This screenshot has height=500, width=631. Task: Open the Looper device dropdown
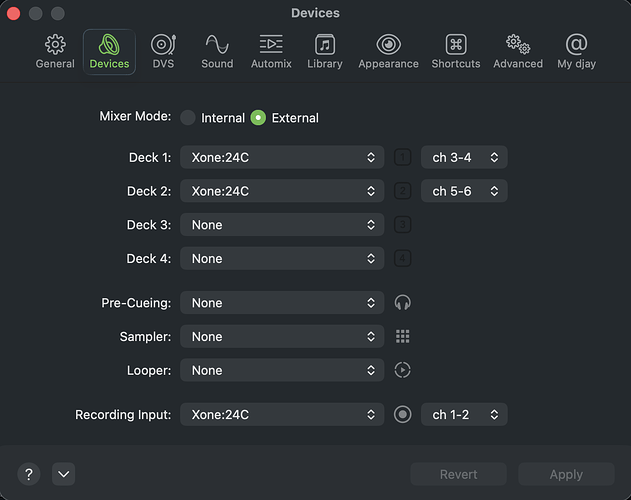point(282,370)
